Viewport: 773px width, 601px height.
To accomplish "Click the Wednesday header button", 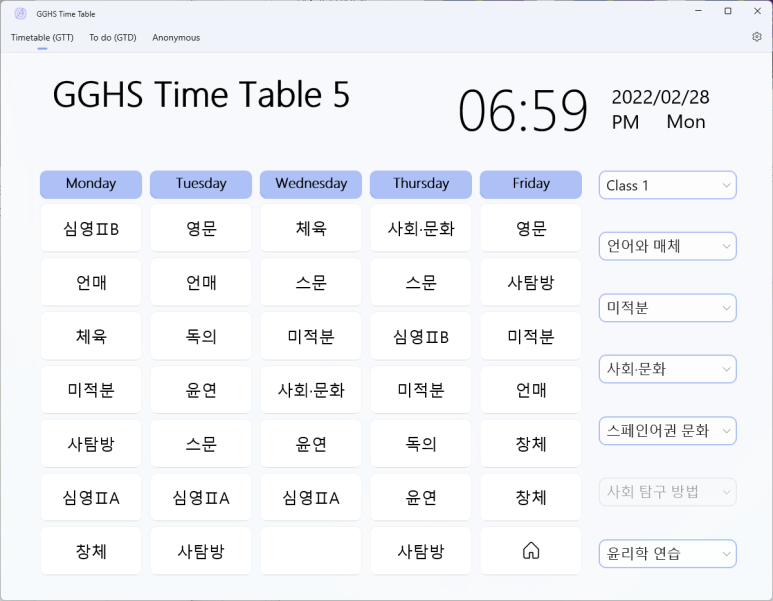I will click(x=311, y=184).
